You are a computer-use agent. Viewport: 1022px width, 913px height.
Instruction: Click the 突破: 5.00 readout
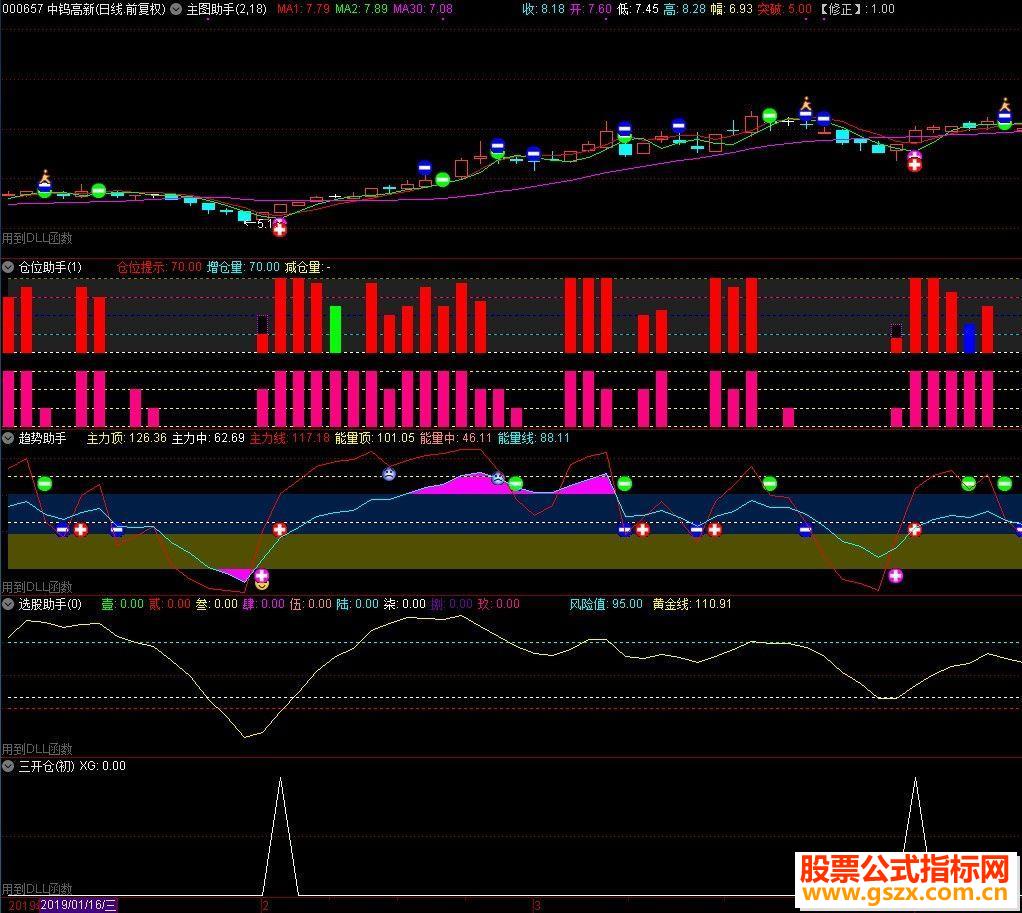785,9
